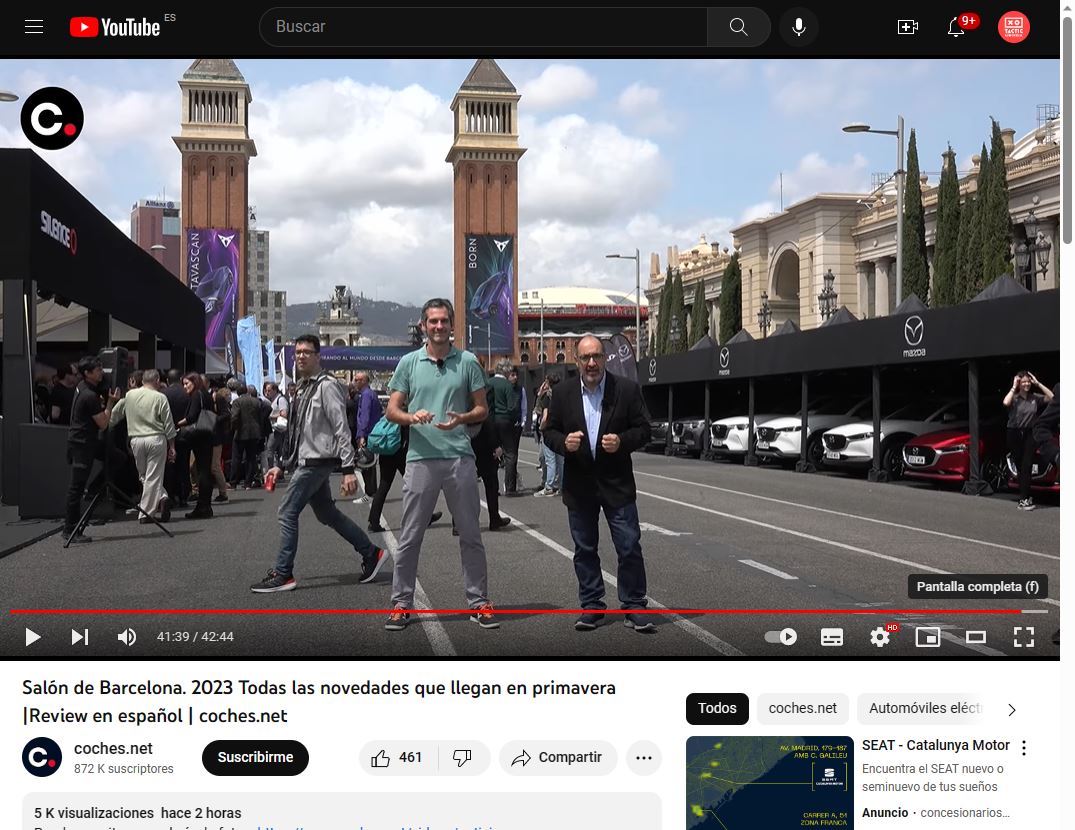Play the video
Viewport: 1075px width, 830px height.
point(32,637)
